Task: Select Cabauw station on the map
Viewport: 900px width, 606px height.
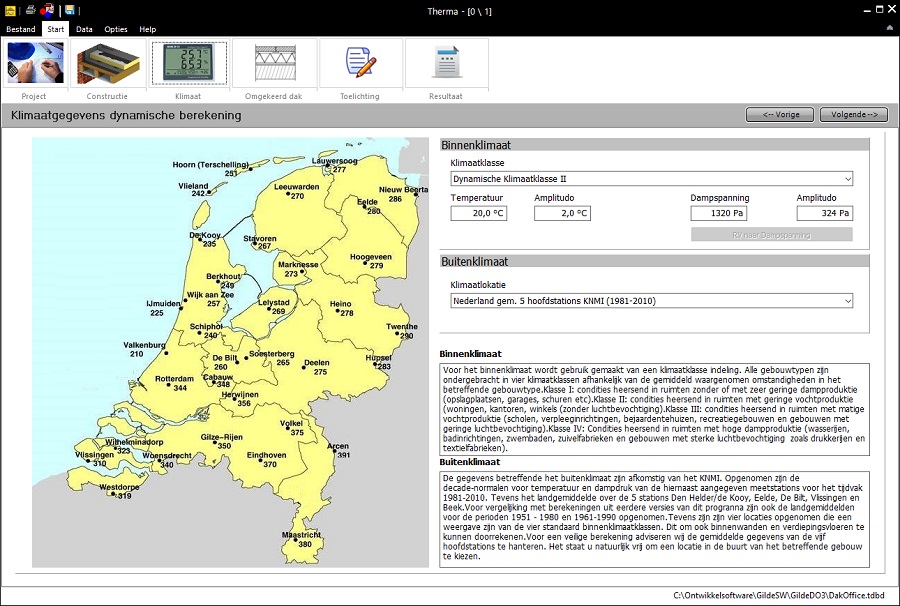Action: click(x=218, y=380)
